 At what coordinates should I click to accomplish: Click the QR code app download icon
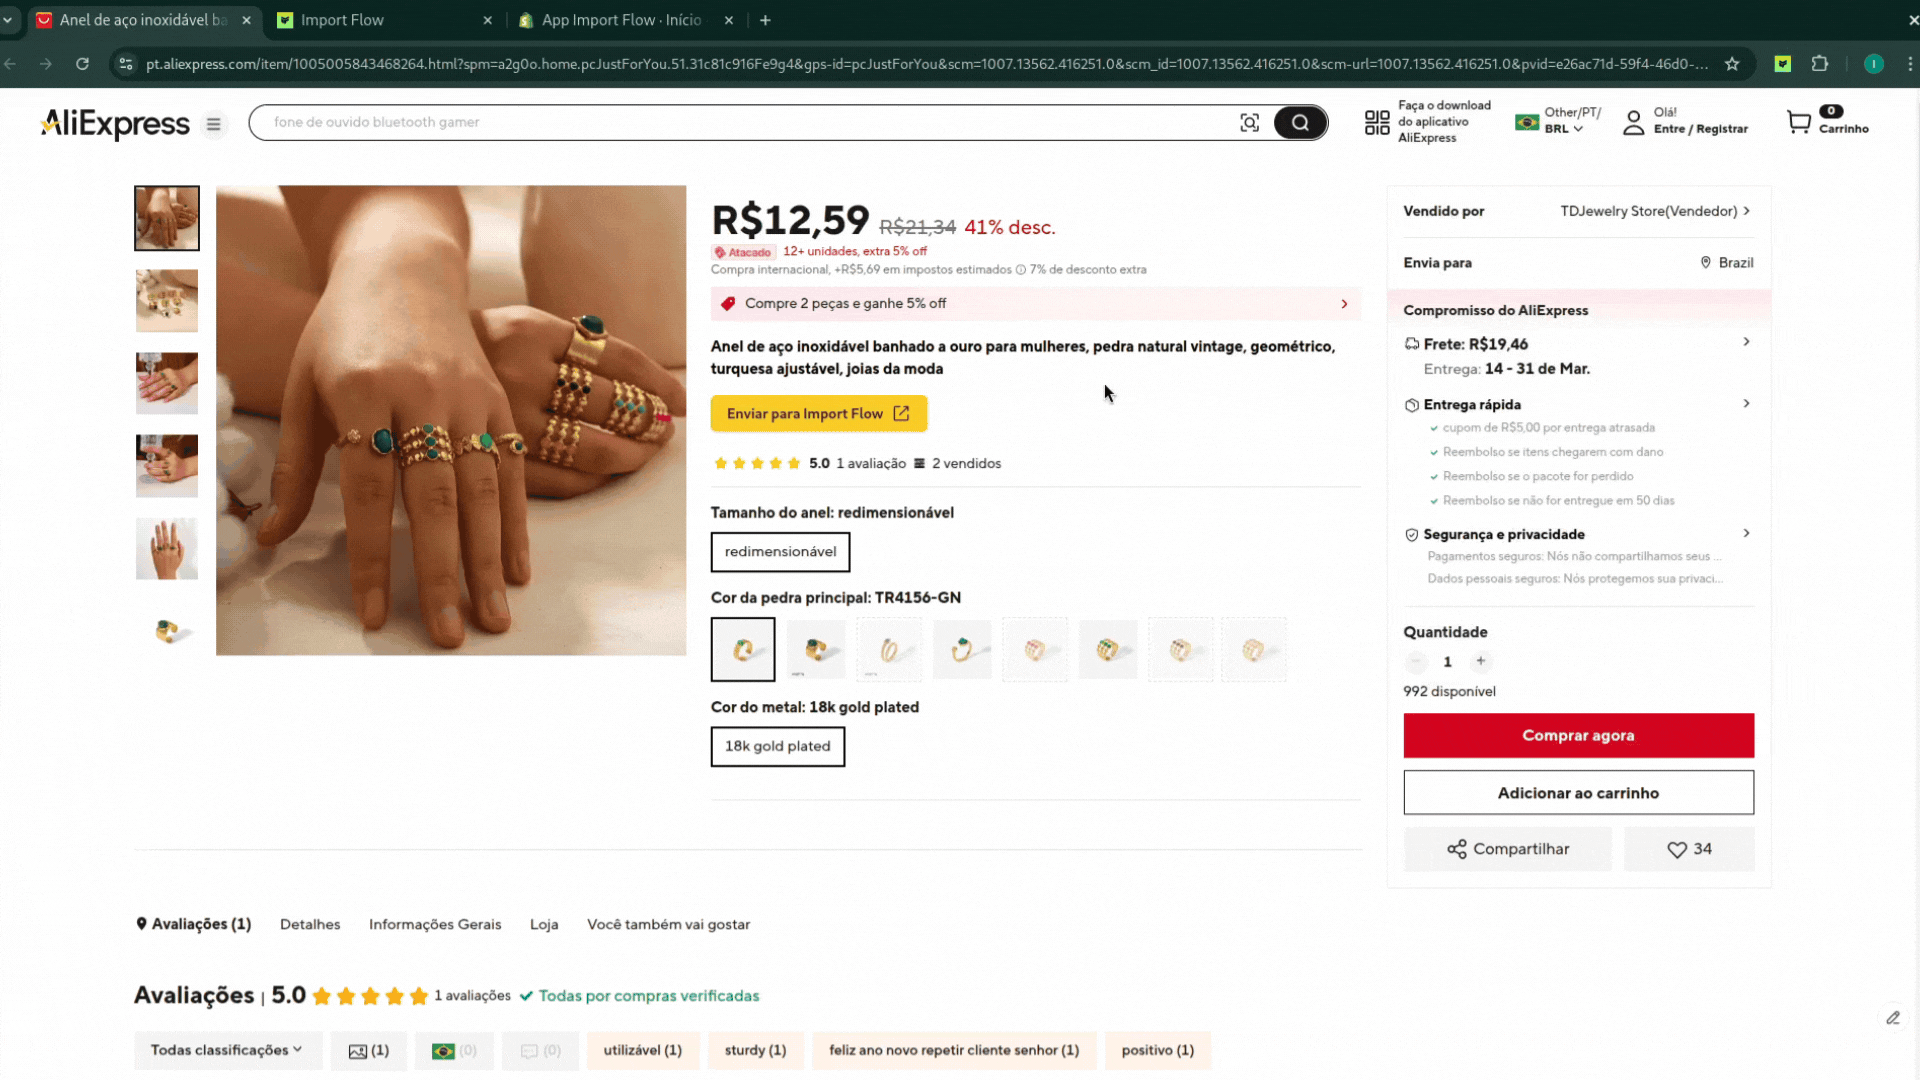tap(1376, 122)
